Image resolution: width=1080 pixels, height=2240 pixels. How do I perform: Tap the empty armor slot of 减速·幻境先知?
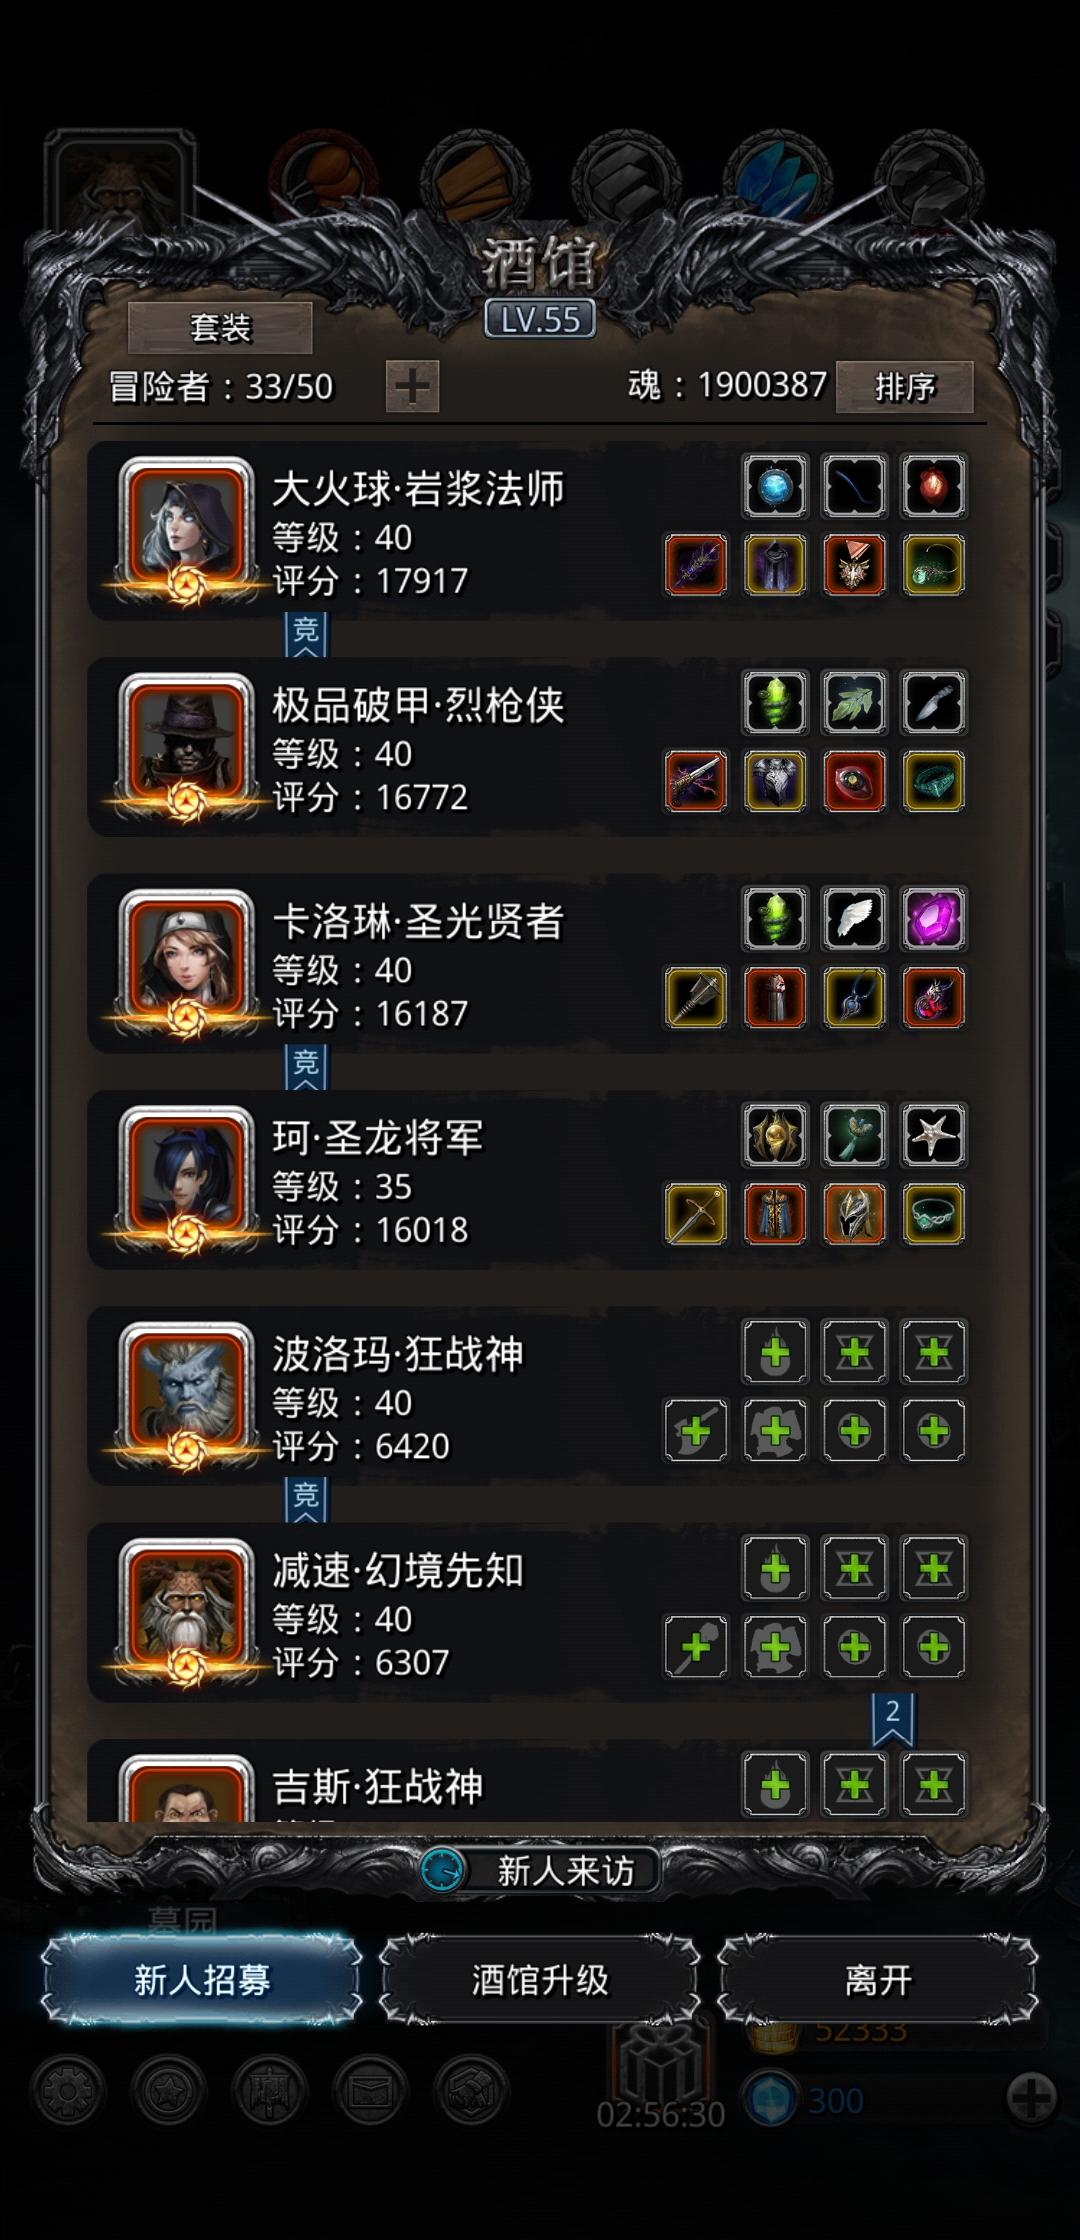click(x=775, y=1647)
